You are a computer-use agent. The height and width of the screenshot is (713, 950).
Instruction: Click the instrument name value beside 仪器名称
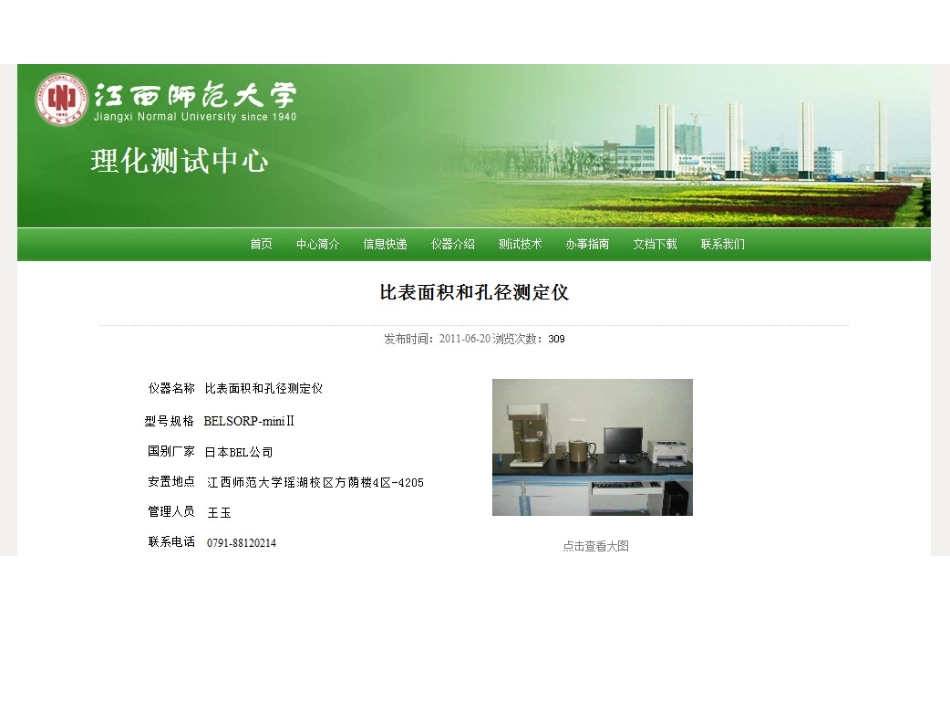tap(264, 388)
